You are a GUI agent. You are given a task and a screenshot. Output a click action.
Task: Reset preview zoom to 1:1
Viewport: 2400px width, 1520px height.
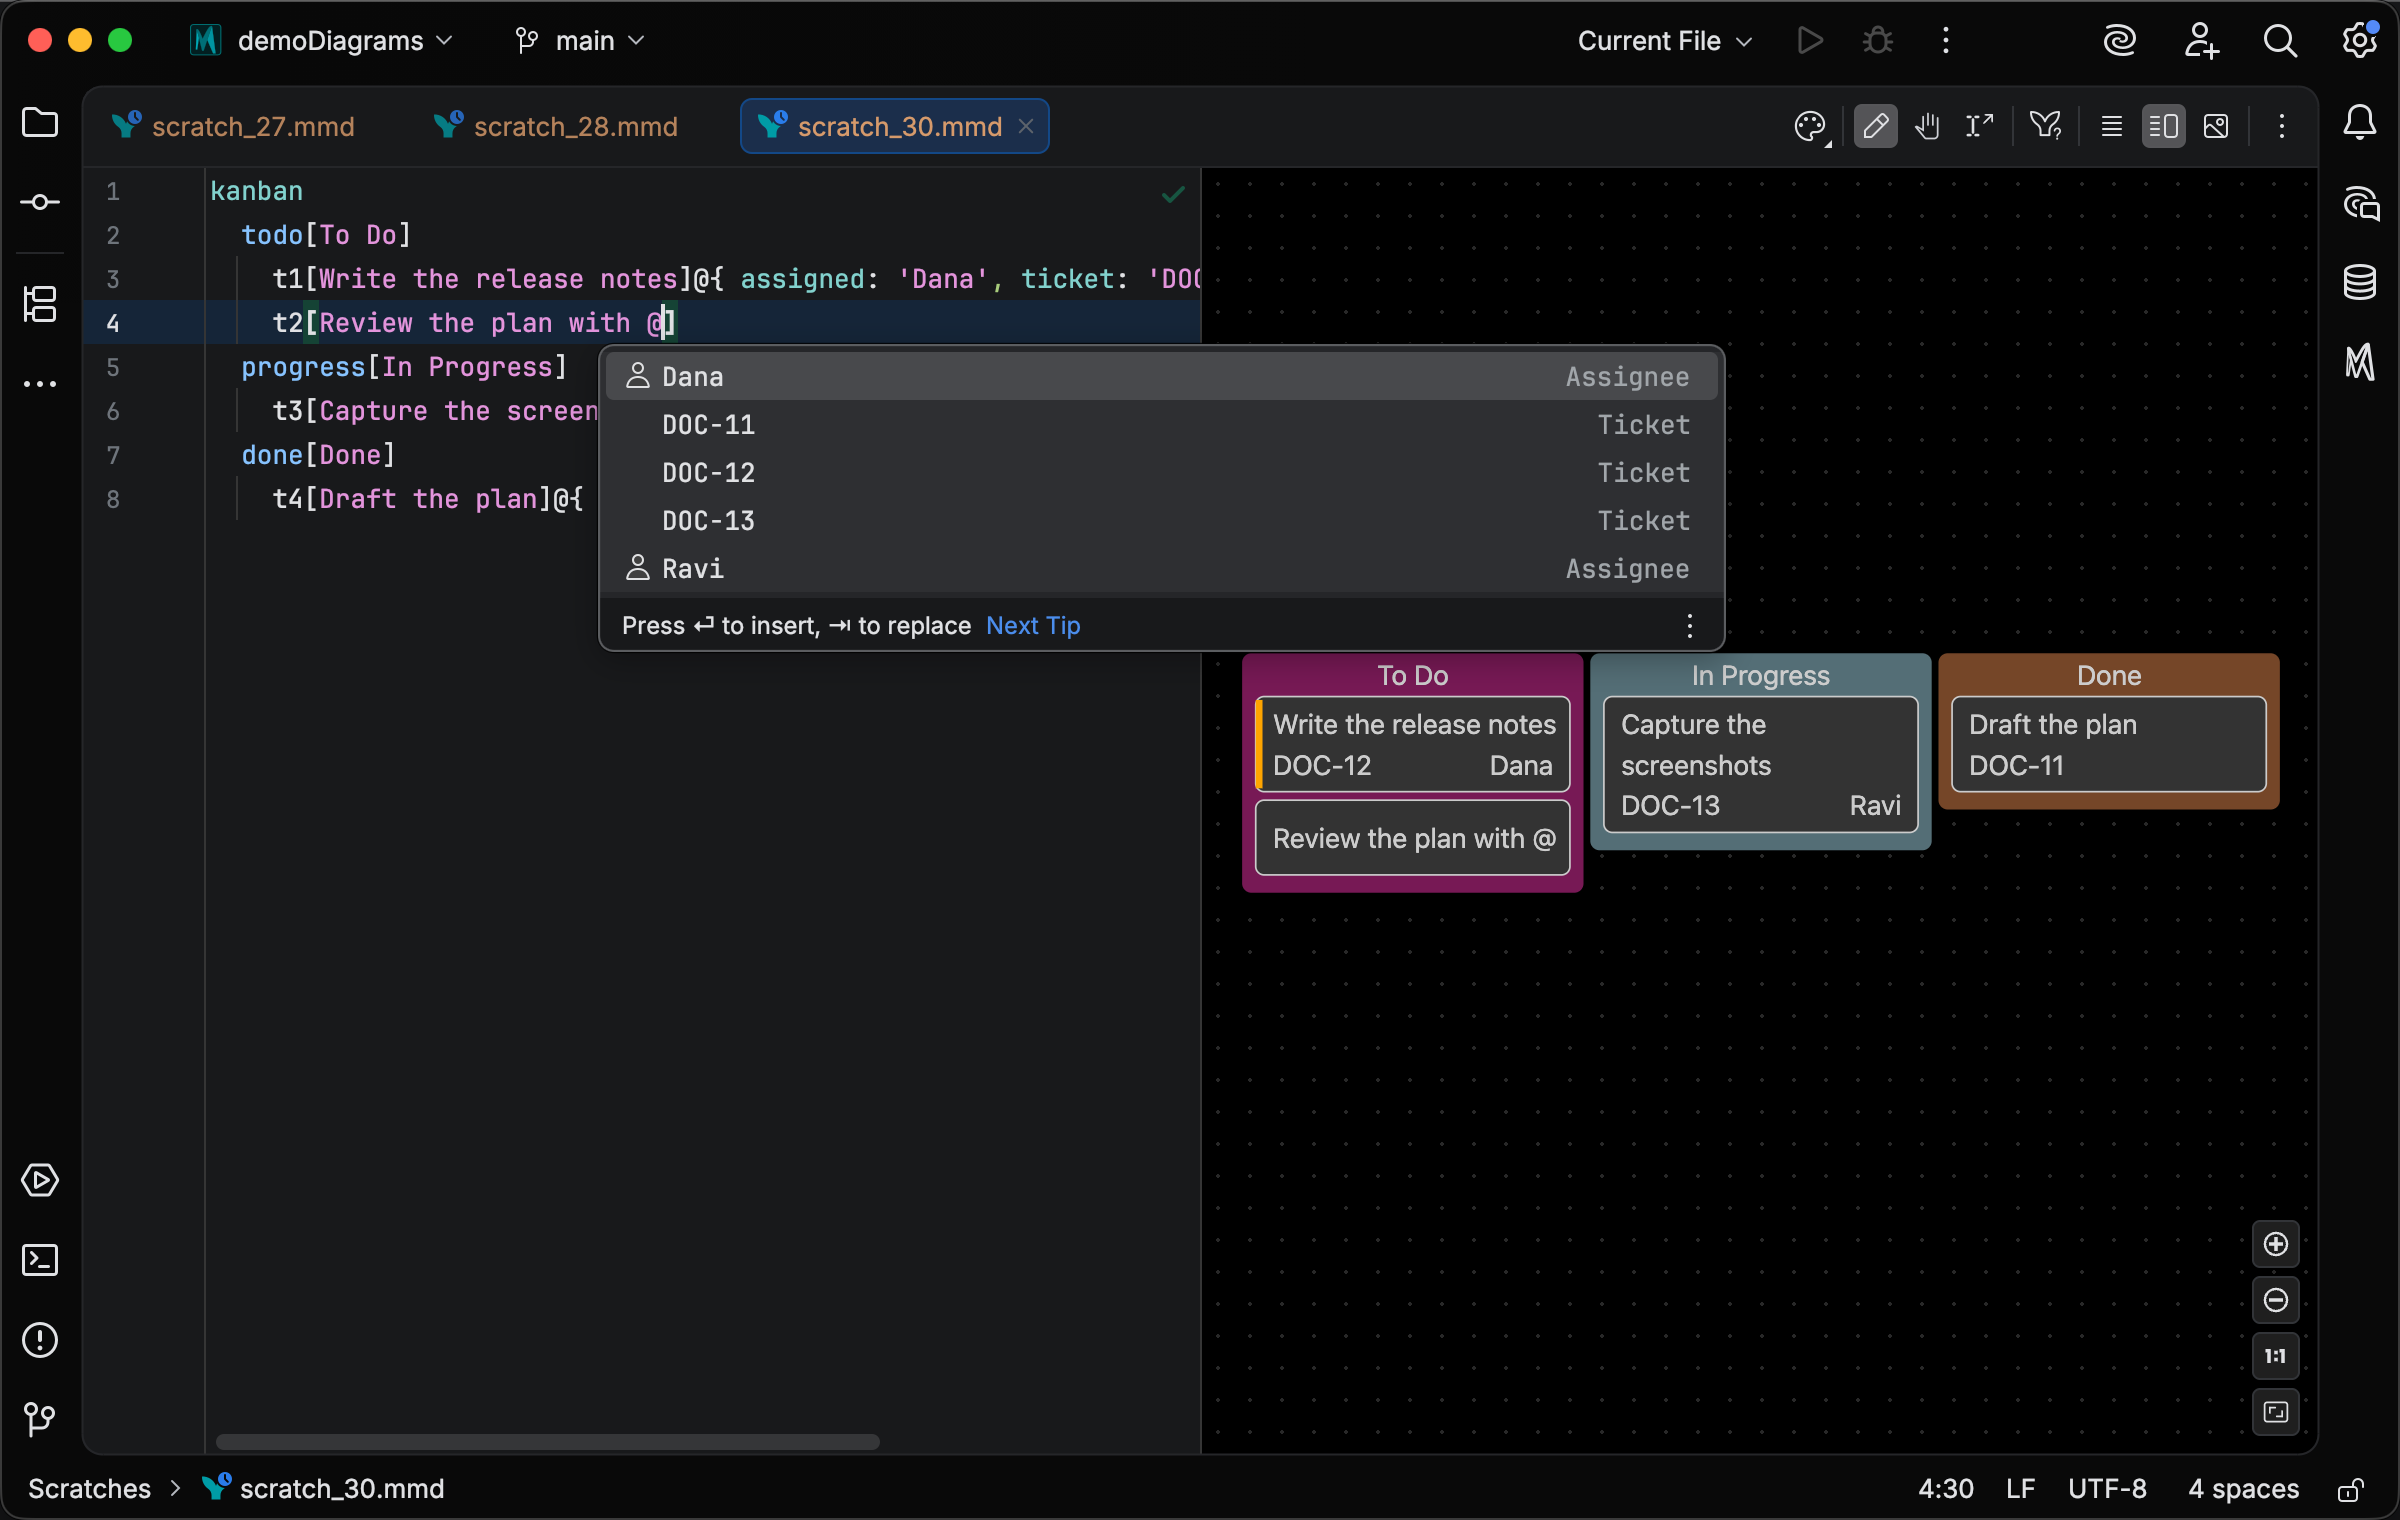click(x=2275, y=1356)
